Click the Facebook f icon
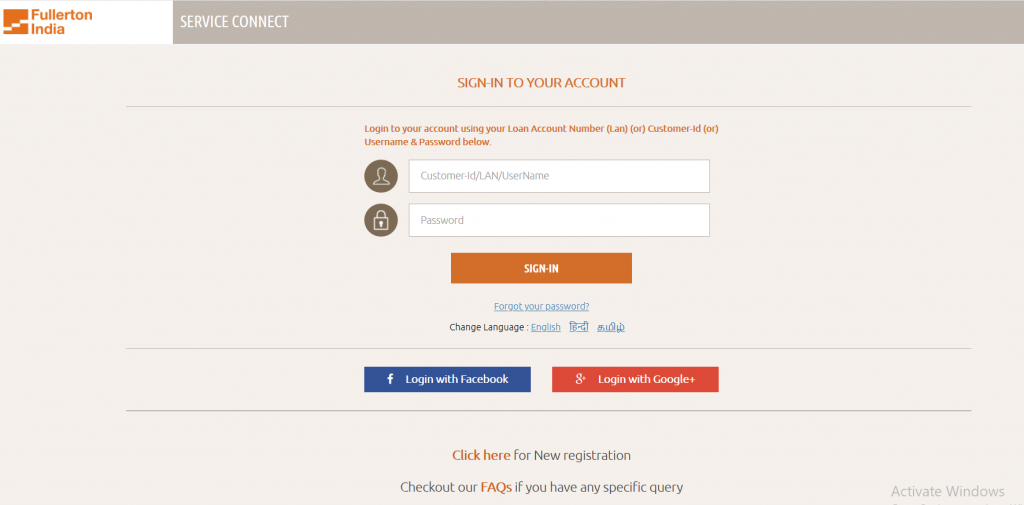 [390, 379]
